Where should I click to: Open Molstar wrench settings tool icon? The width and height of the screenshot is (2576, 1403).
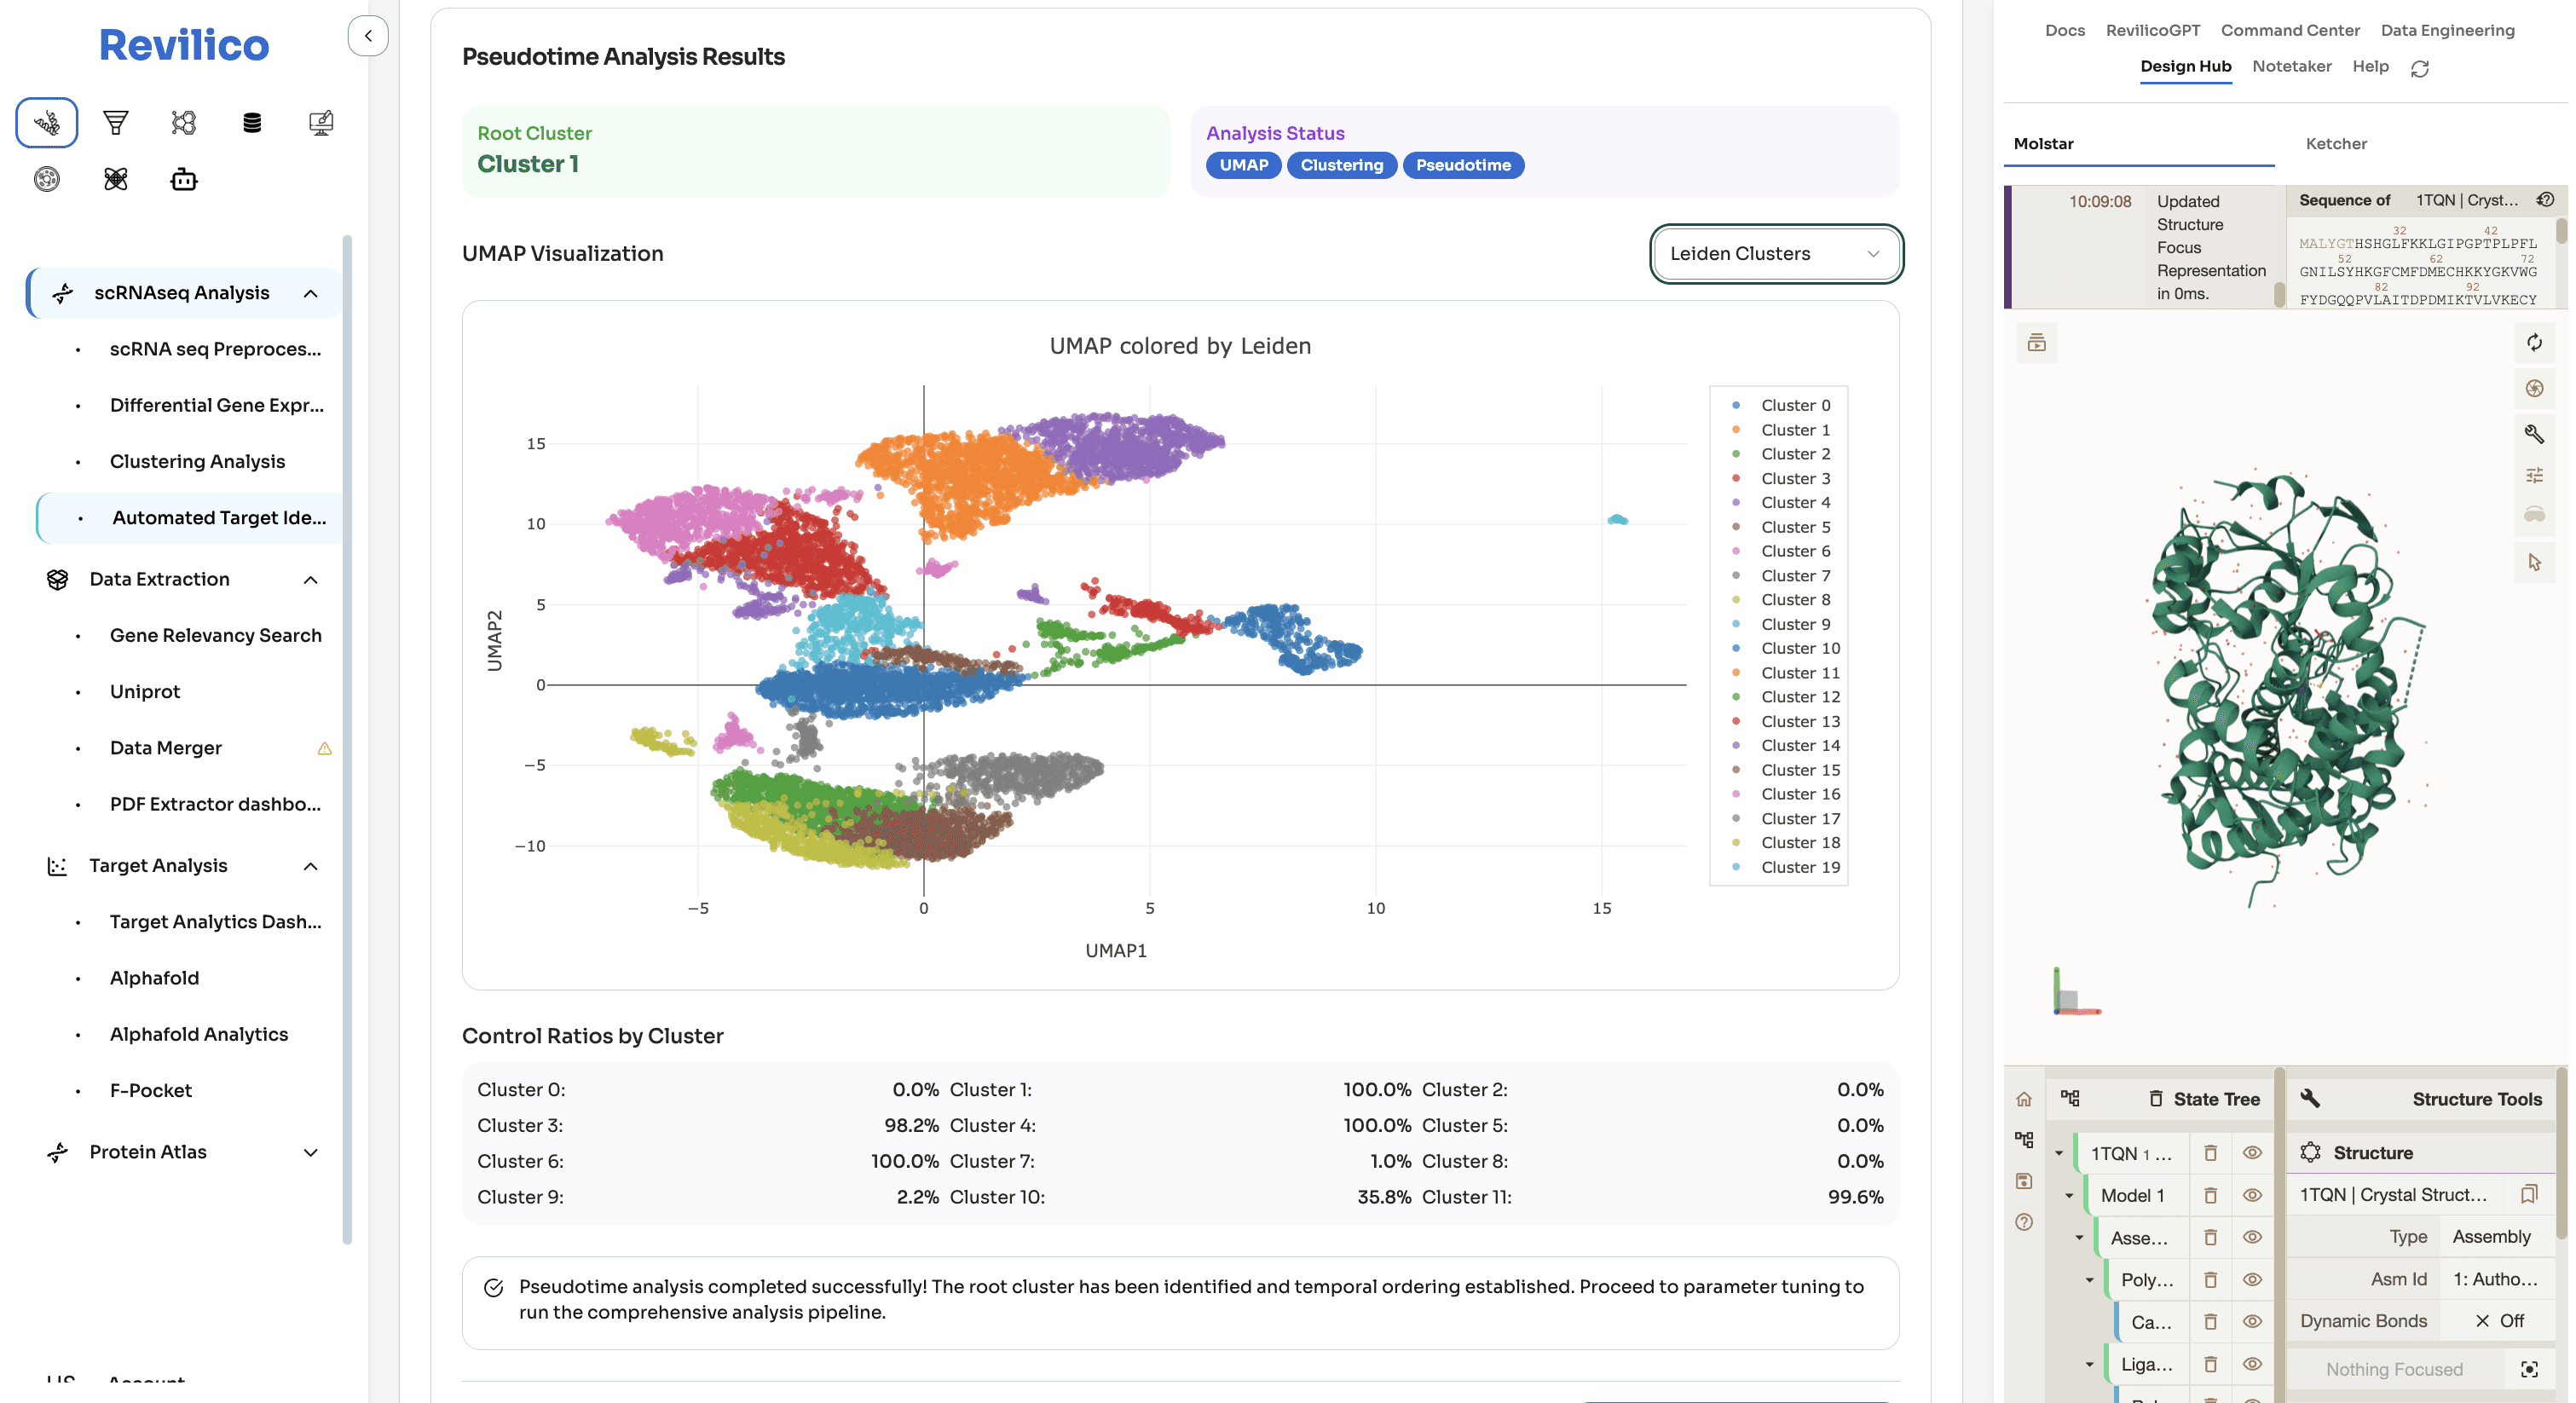2534,434
